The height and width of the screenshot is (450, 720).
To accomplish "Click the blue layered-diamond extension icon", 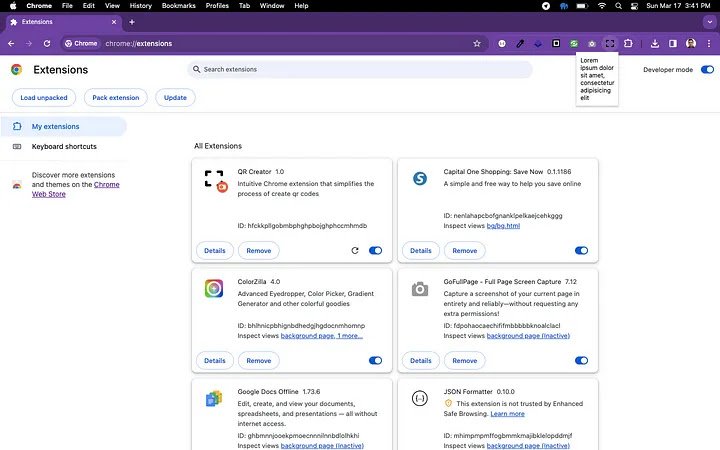I will tap(538, 44).
